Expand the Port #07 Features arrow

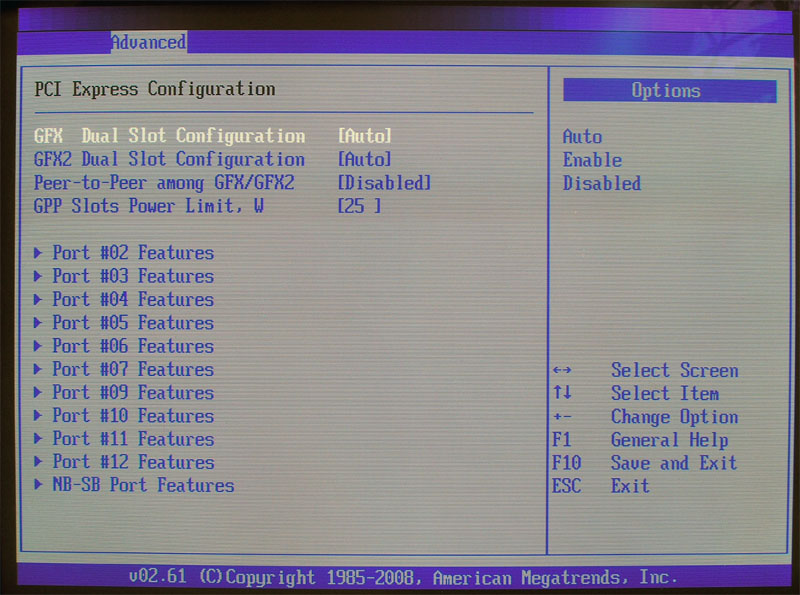[38, 369]
